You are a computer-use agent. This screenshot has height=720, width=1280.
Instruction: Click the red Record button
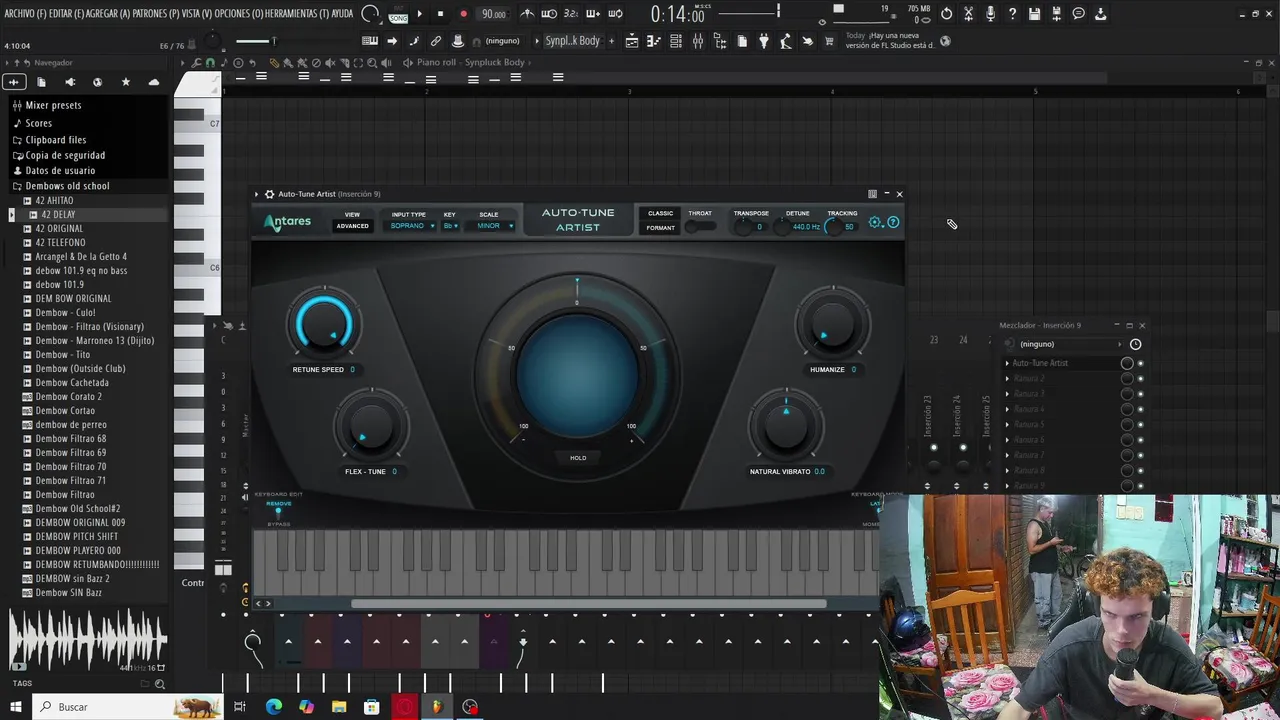(463, 14)
